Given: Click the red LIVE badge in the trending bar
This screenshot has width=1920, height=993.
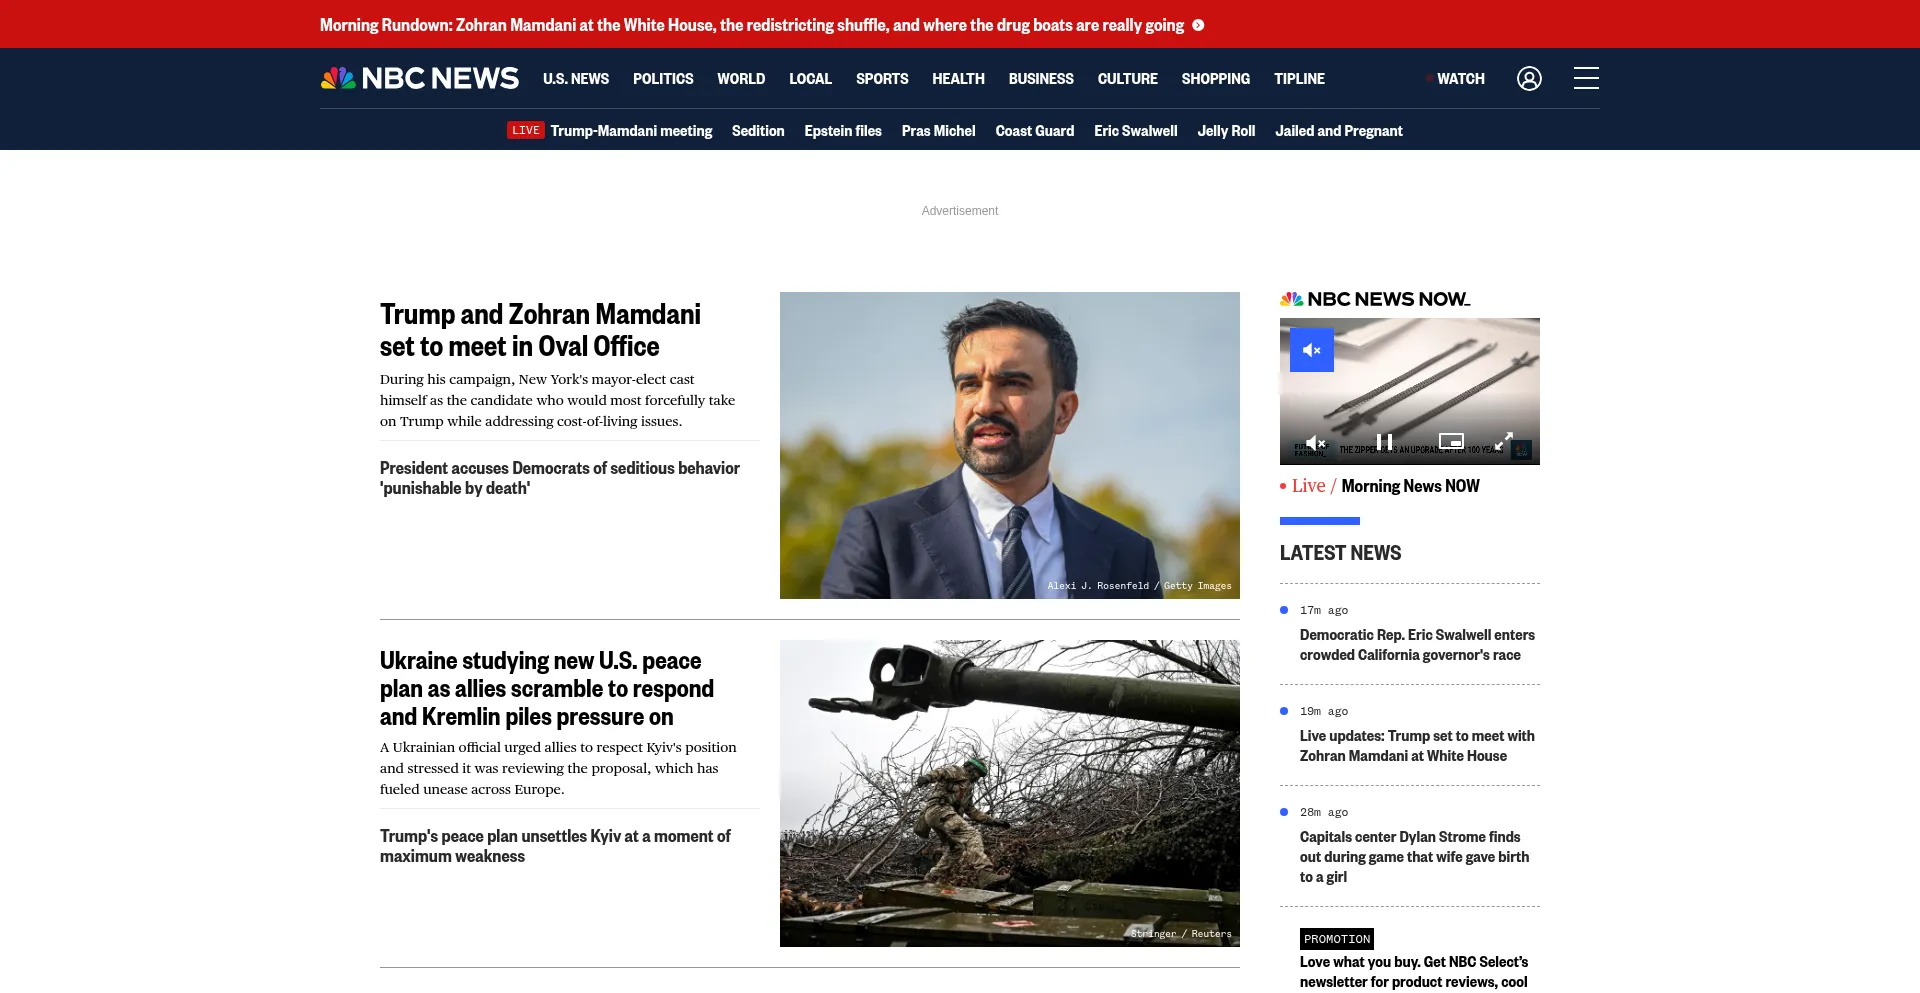Looking at the screenshot, I should tap(525, 130).
